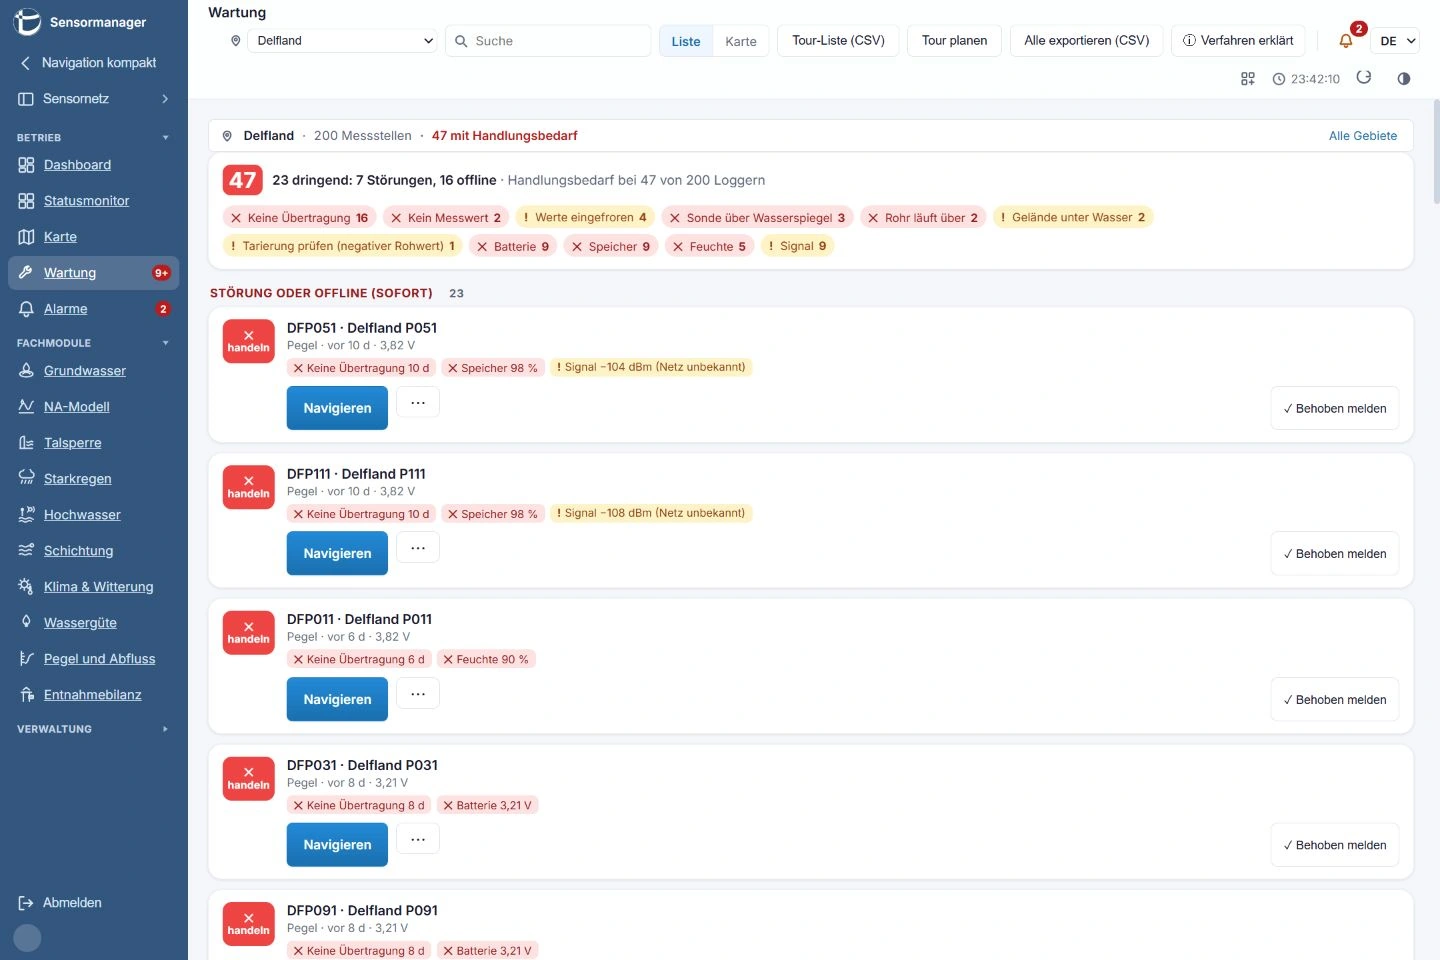Collapse the BETRIEB sidebar section
Image resolution: width=1440 pixels, height=960 pixels.
tap(94, 137)
